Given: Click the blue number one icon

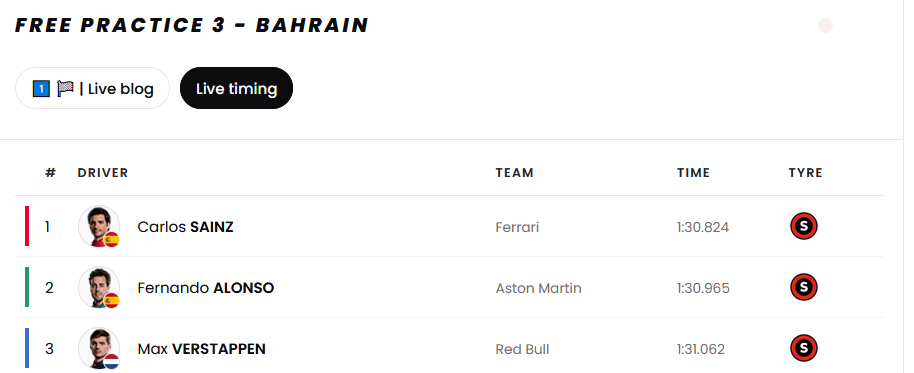Looking at the screenshot, I should coord(41,89).
